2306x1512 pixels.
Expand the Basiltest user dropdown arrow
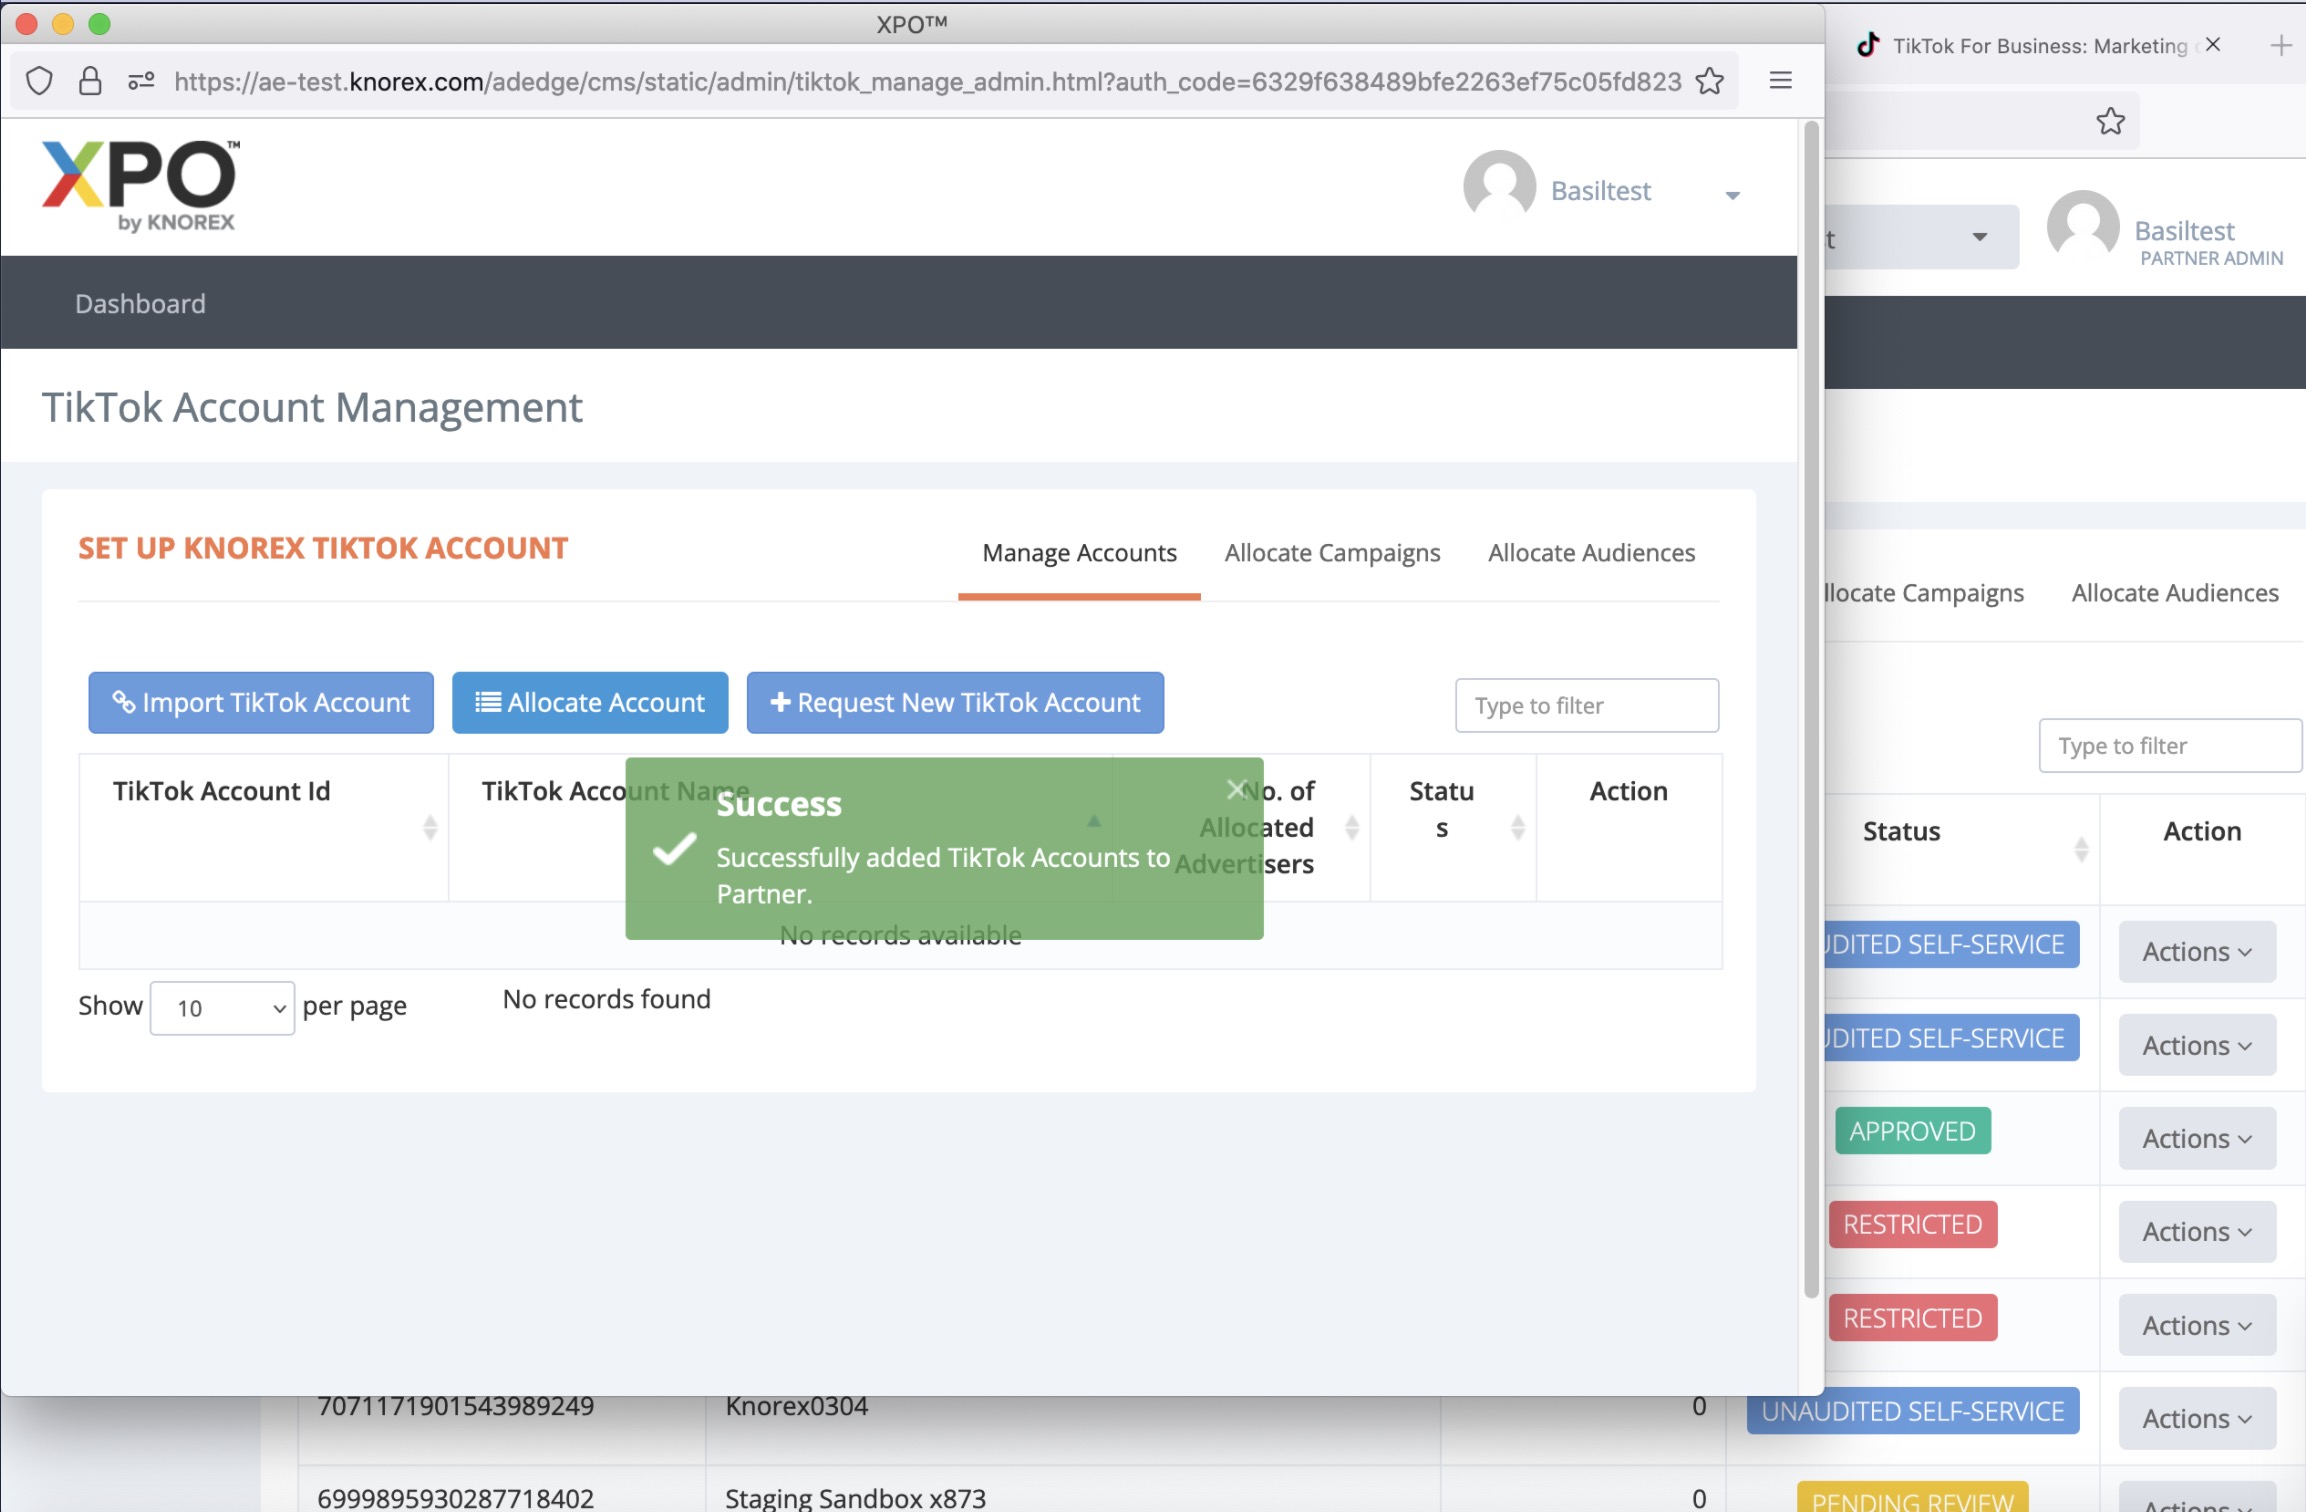(x=1732, y=195)
